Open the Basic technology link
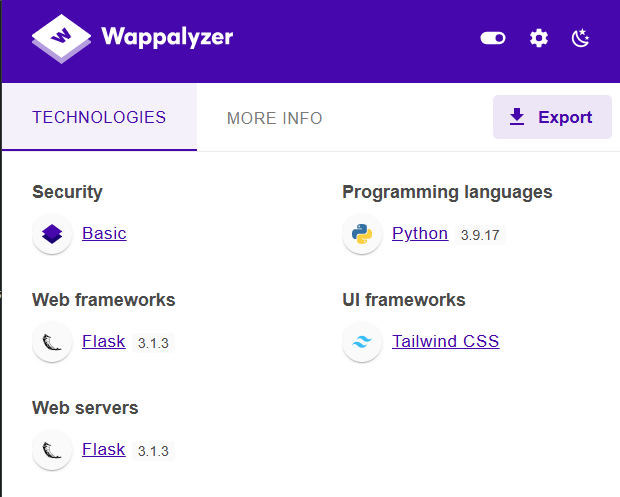 point(104,233)
